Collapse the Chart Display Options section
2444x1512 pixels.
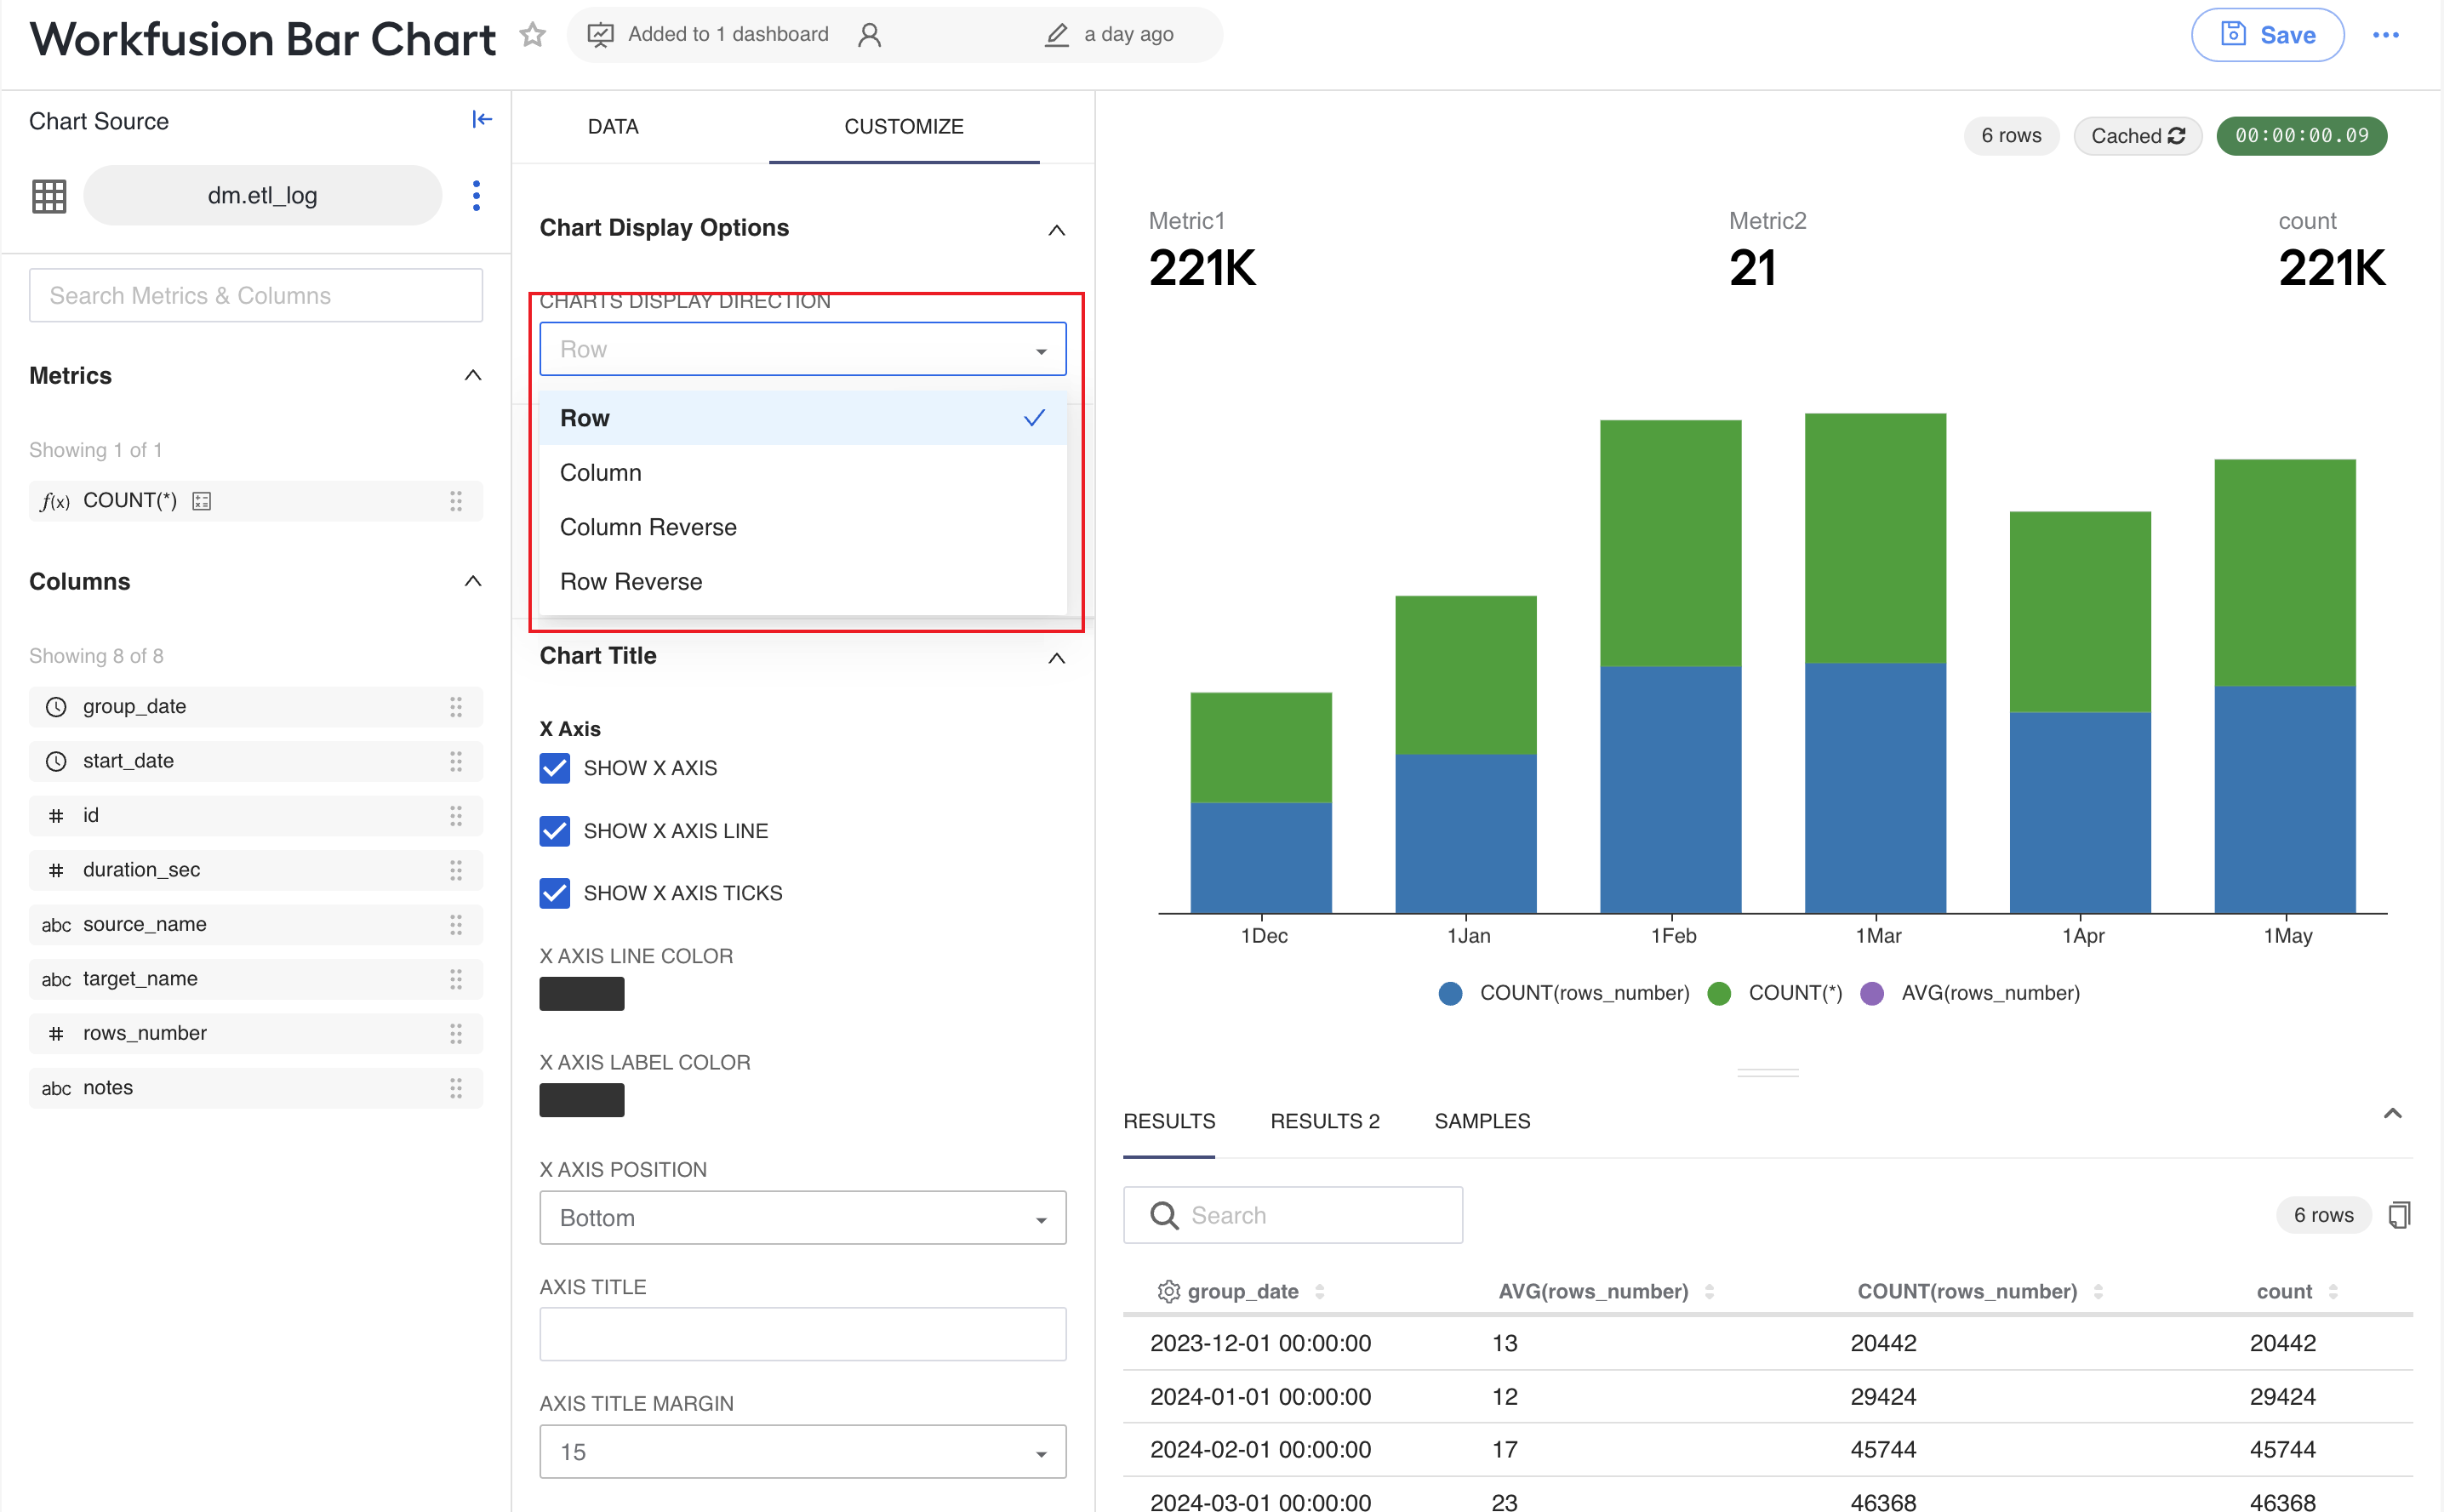[x=1056, y=229]
